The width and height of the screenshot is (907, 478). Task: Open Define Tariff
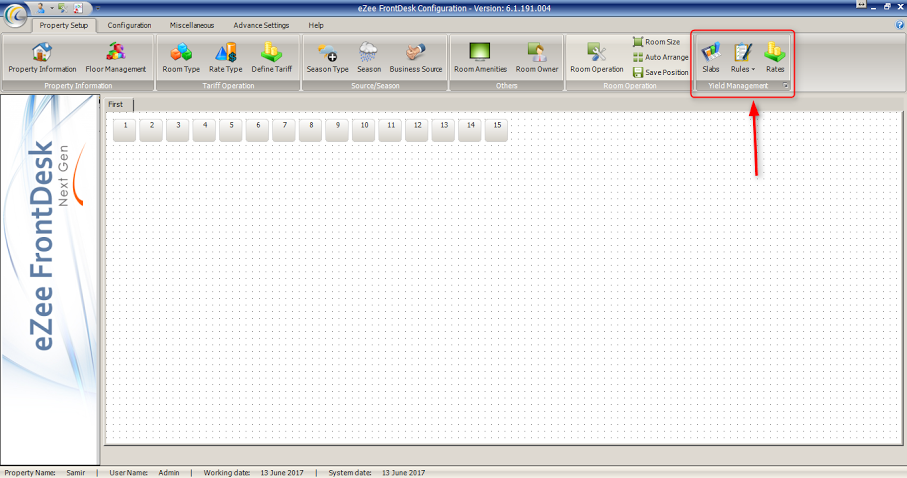point(271,58)
